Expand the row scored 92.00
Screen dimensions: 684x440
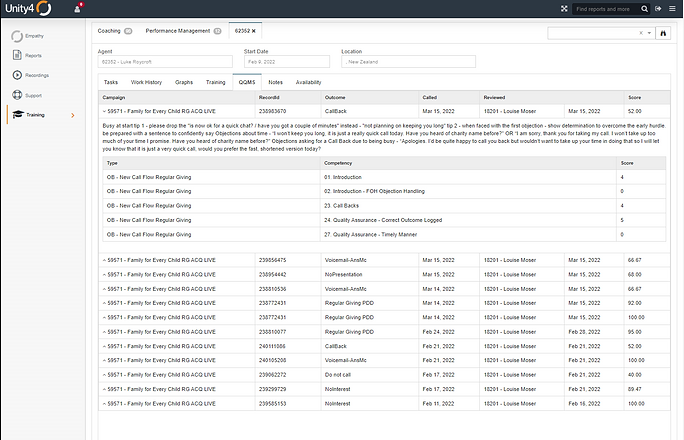[104, 303]
